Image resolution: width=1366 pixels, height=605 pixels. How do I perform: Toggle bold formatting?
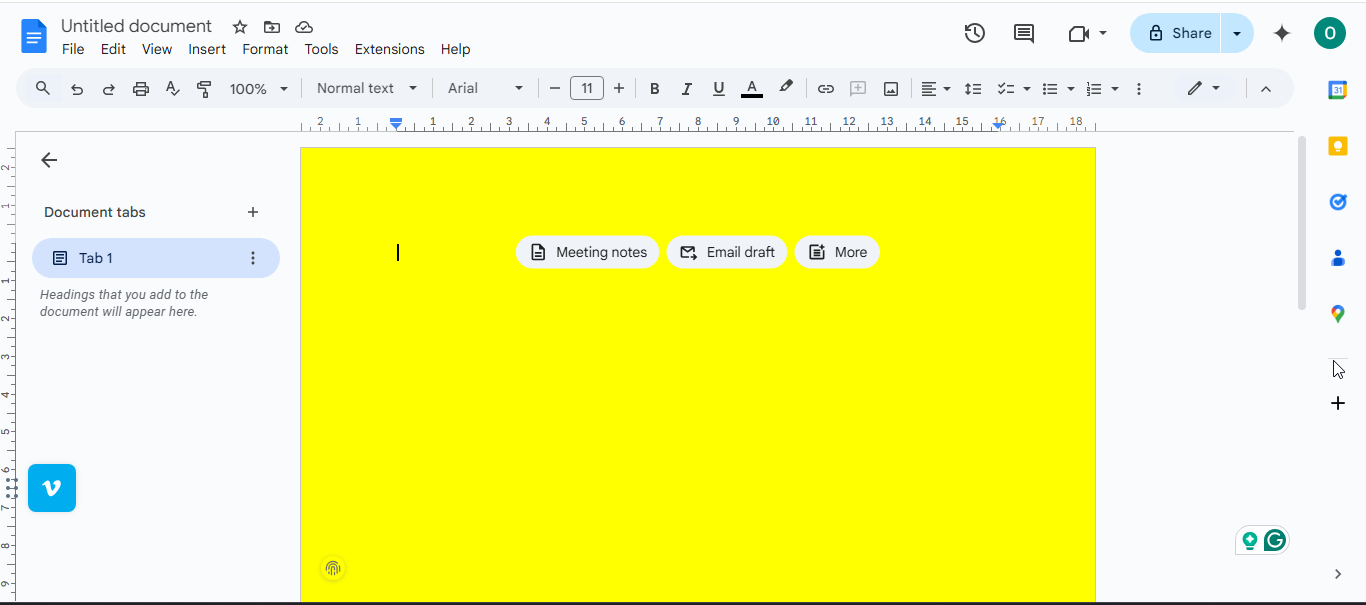[x=654, y=89]
